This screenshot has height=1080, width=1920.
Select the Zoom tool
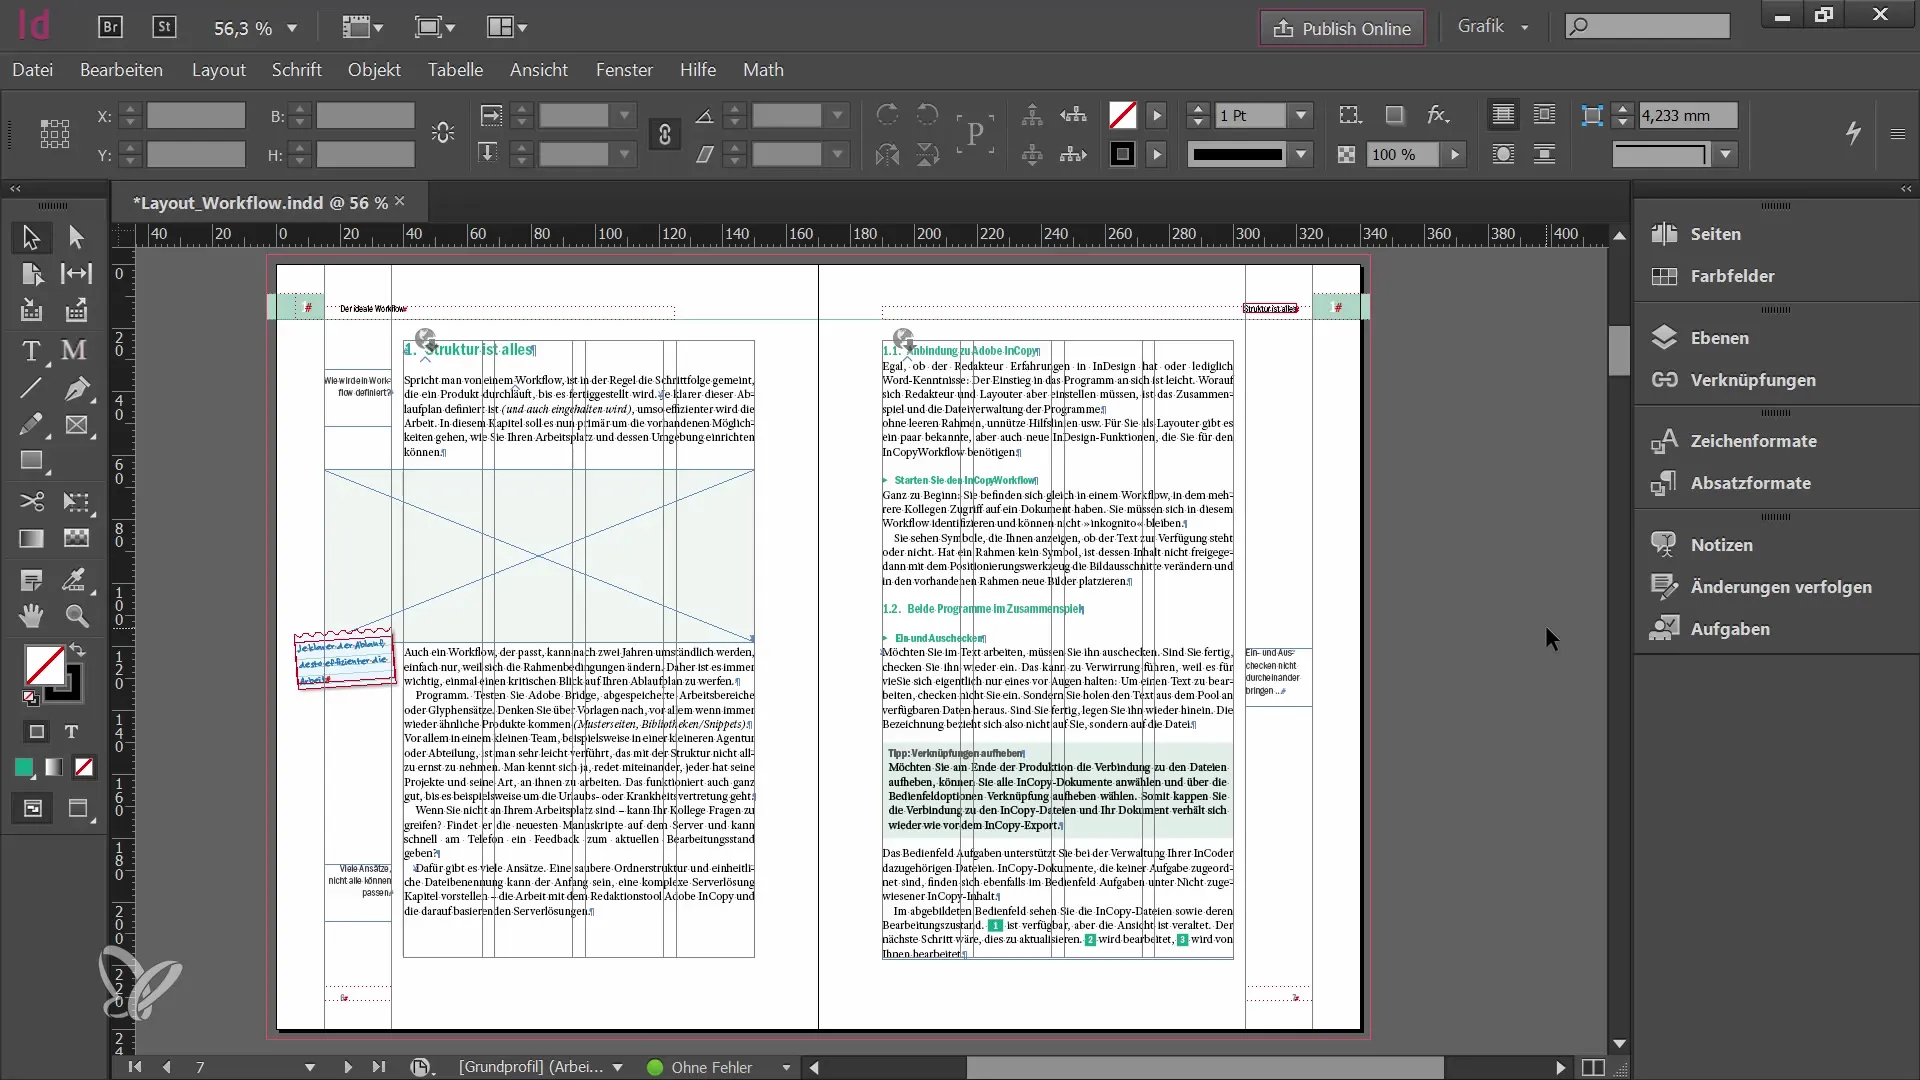click(x=76, y=616)
